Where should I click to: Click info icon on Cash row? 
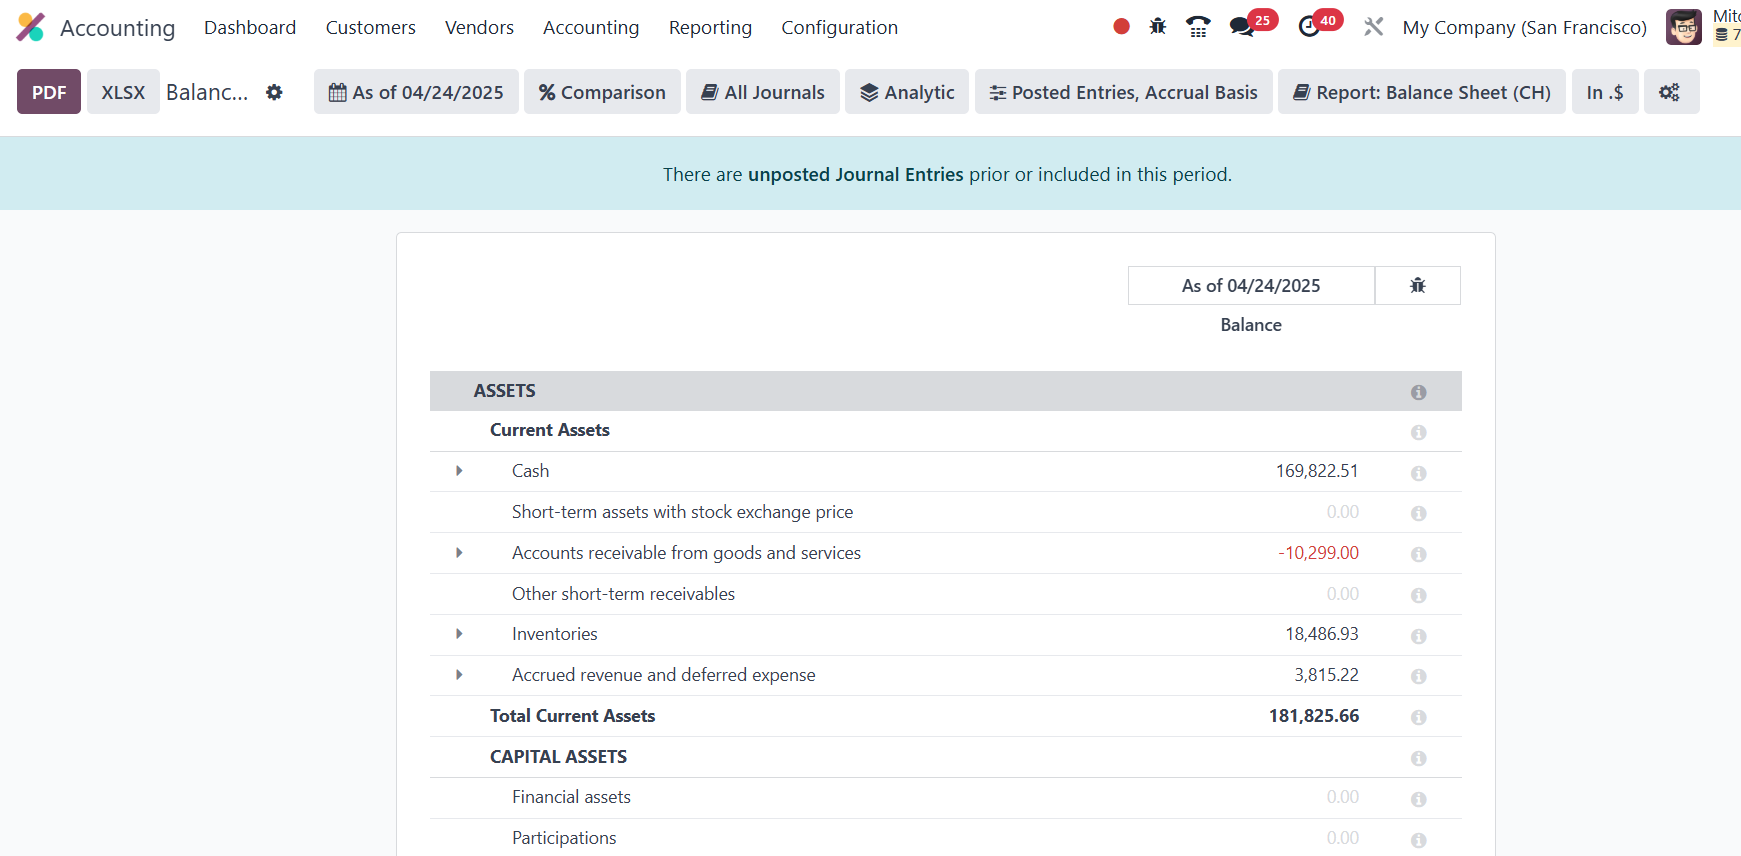1418,473
